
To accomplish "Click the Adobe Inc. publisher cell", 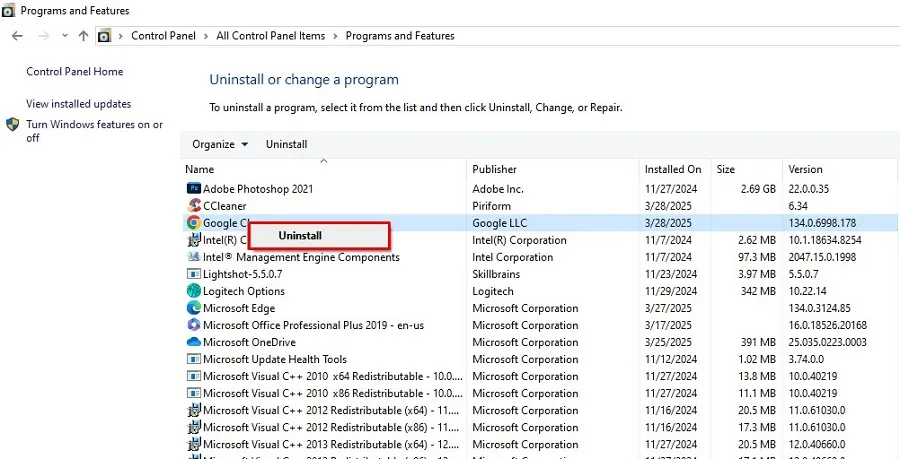I will point(498,189).
